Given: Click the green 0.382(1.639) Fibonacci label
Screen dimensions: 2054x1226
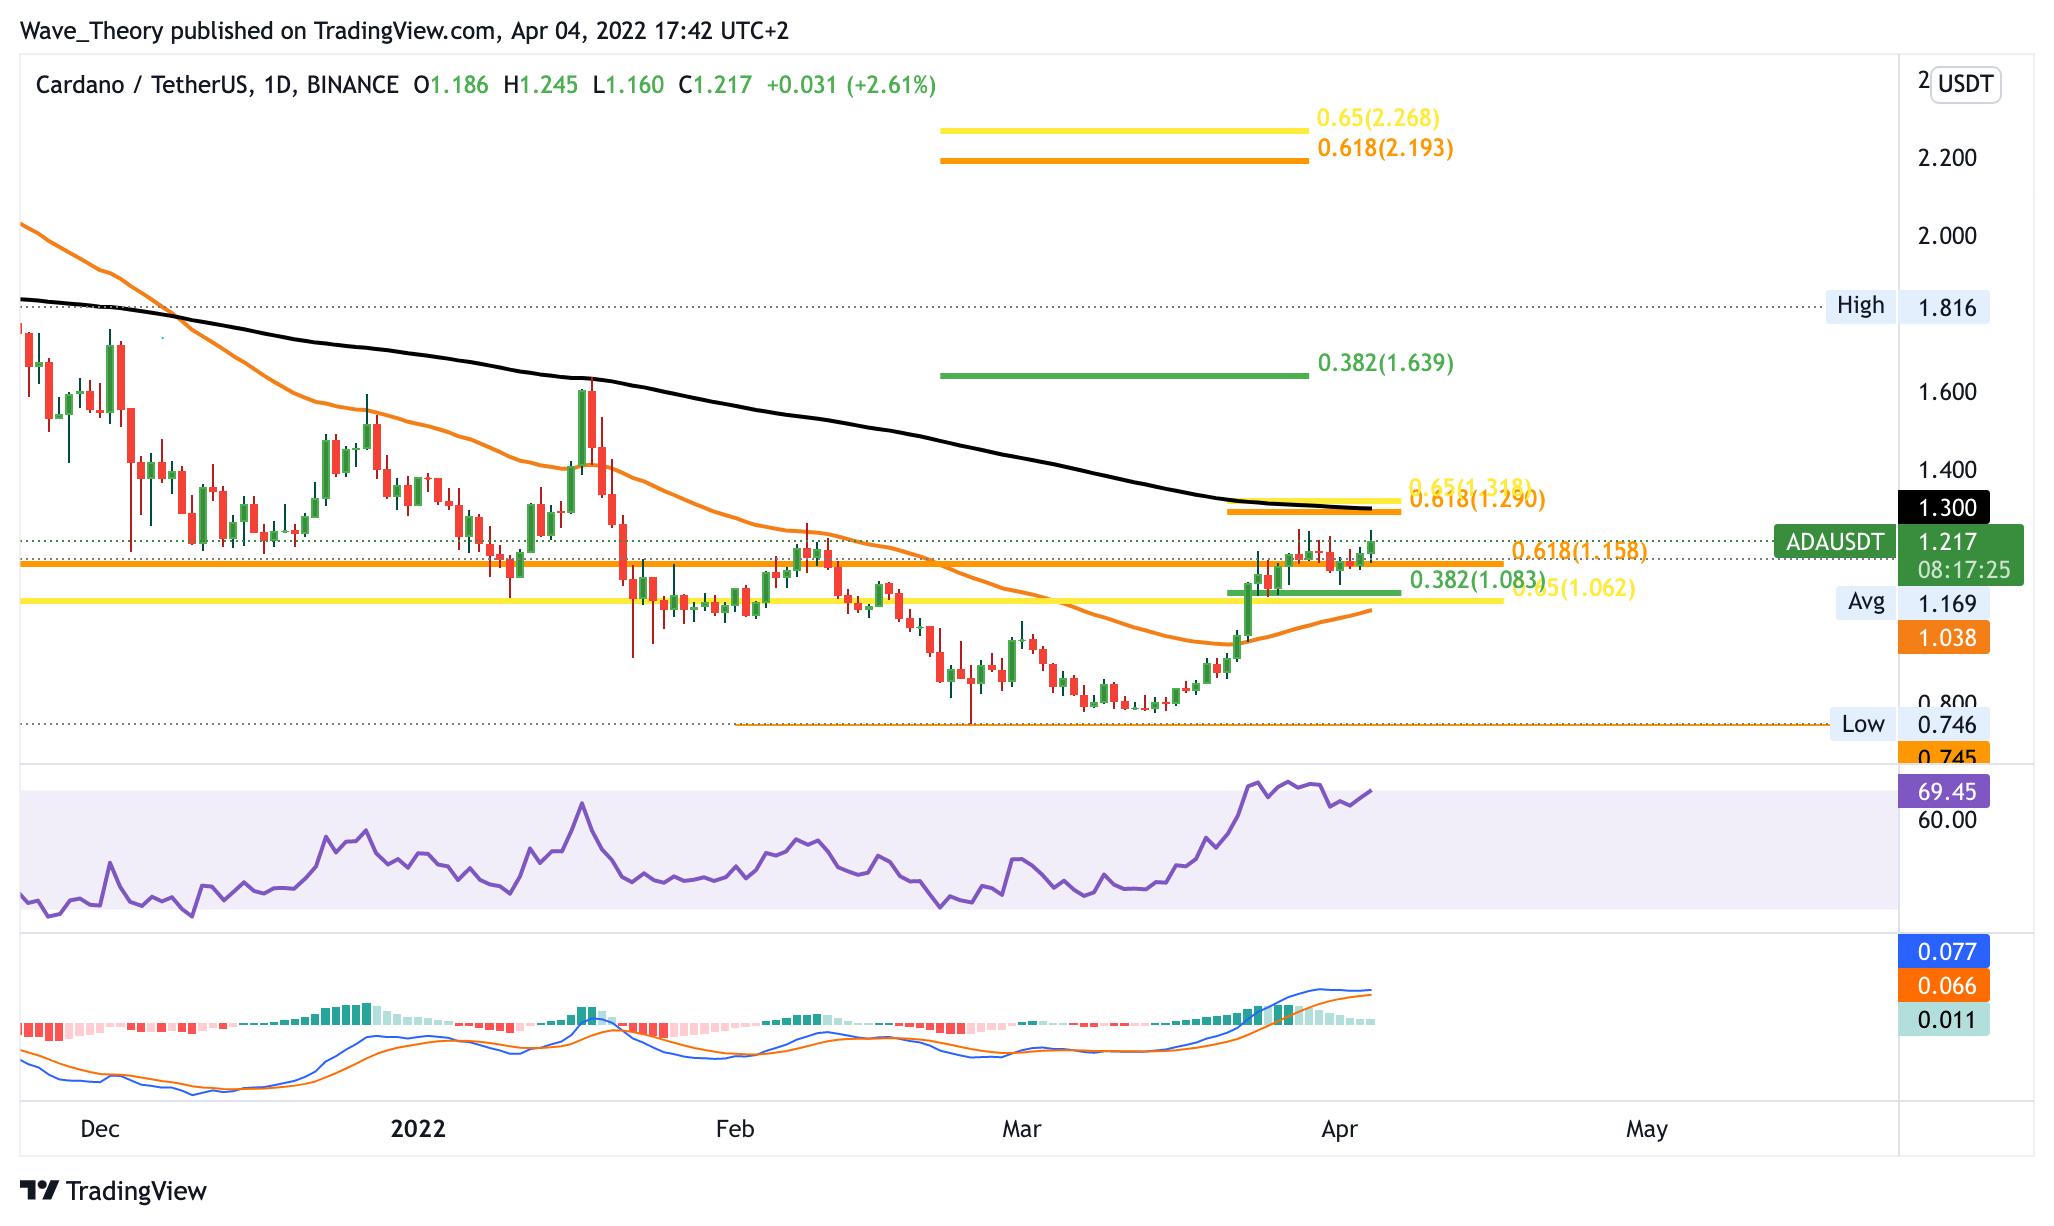Looking at the screenshot, I should tap(1385, 363).
